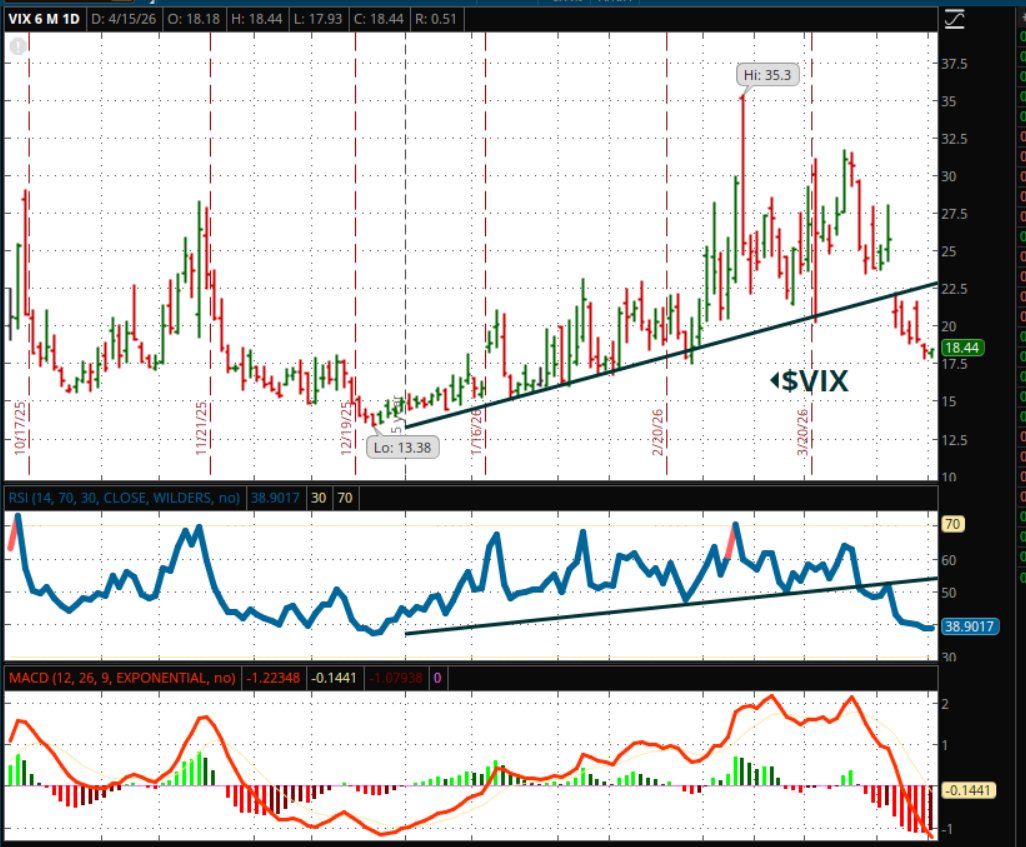Click the C: 18.44 close value

click(x=379, y=18)
